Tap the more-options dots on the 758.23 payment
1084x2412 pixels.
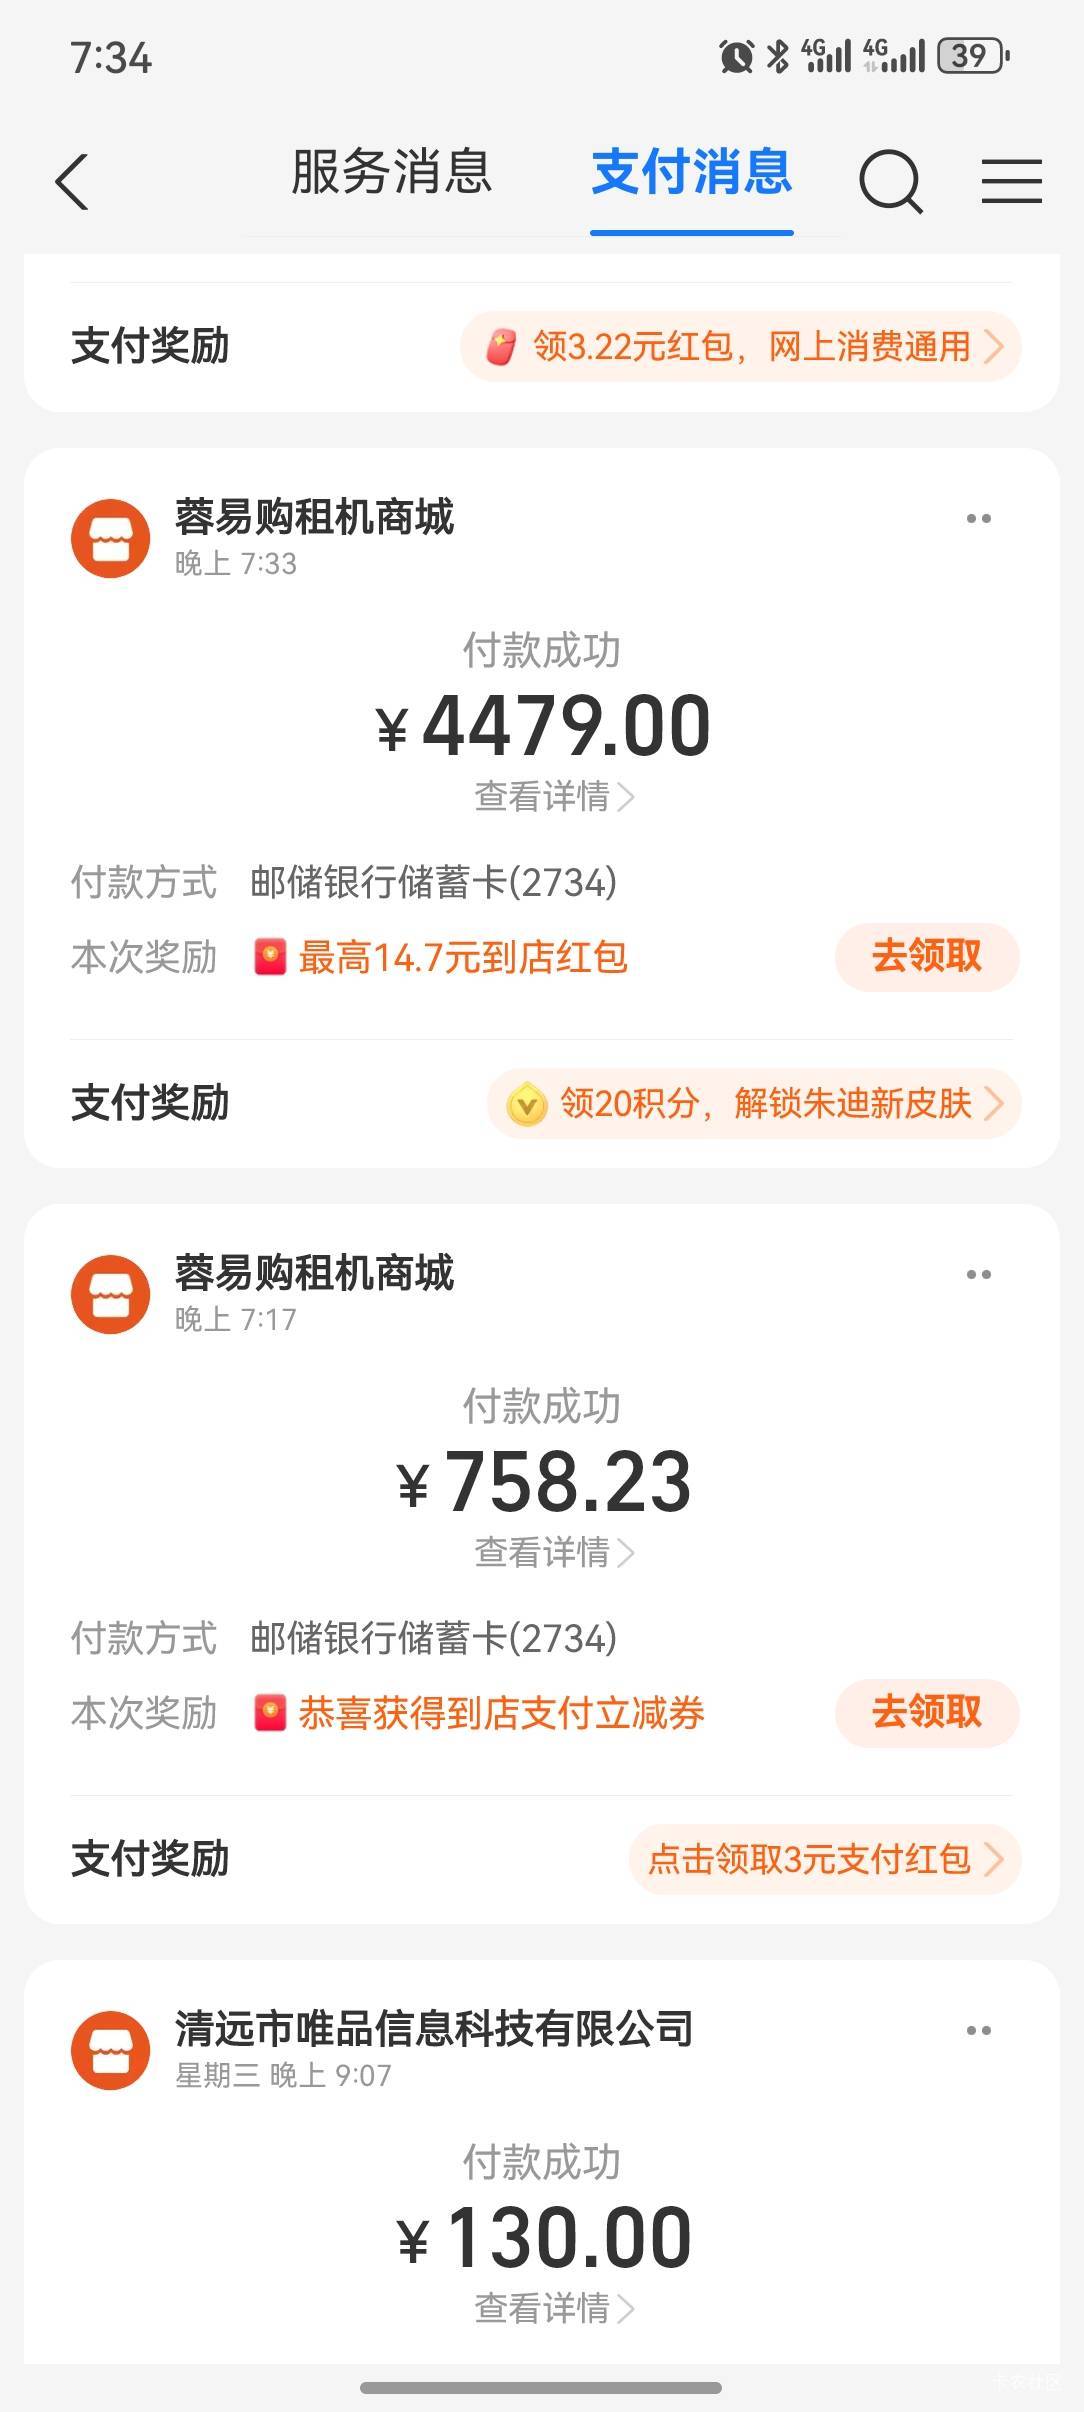(978, 1275)
